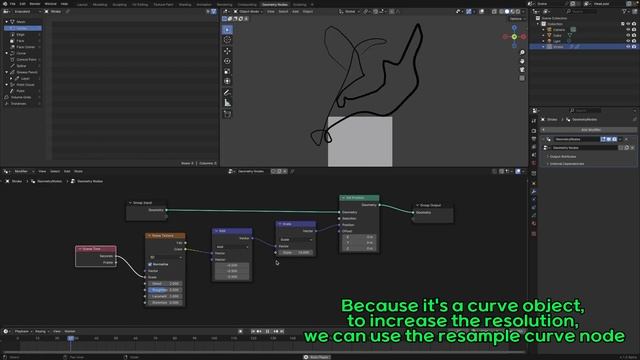Click the Set Position node header
Screen dimensions: 640x360
click(x=359, y=198)
